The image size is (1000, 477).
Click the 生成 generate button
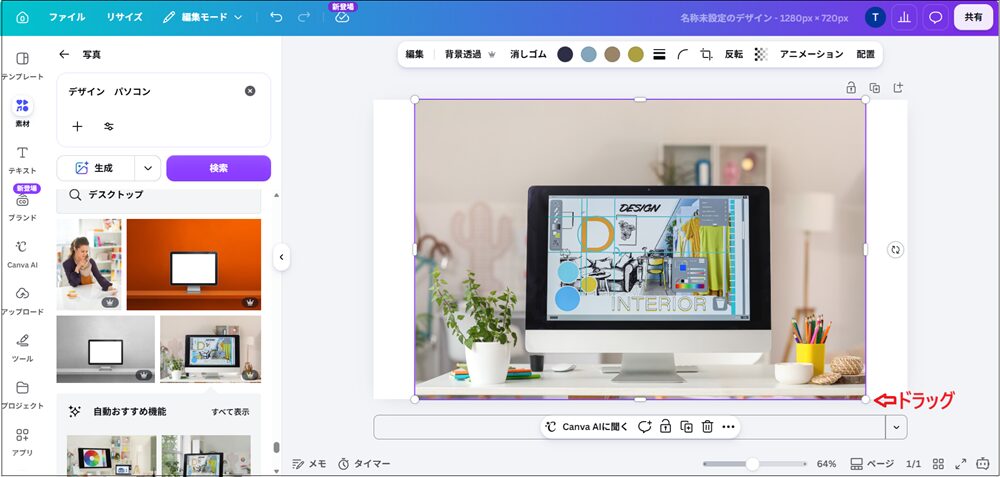coord(96,168)
